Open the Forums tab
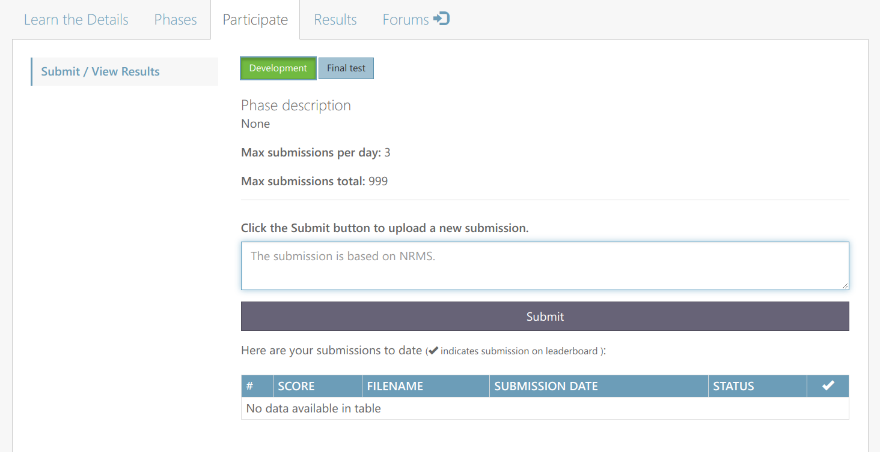Viewport: 880px width, 452px height. pos(406,19)
